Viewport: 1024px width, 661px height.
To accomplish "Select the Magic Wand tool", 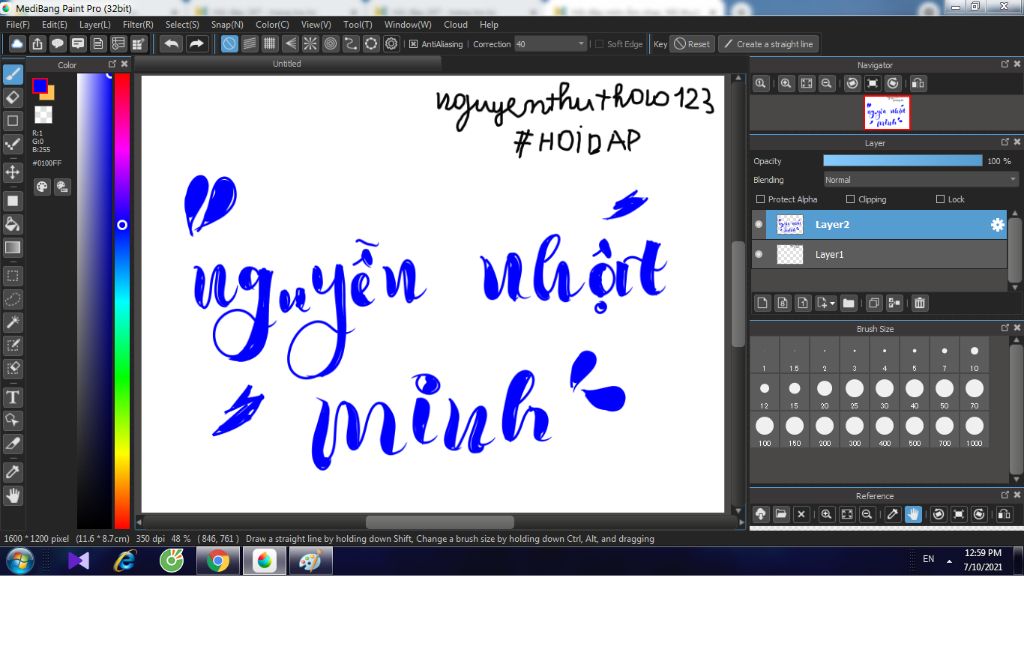I will (x=13, y=322).
